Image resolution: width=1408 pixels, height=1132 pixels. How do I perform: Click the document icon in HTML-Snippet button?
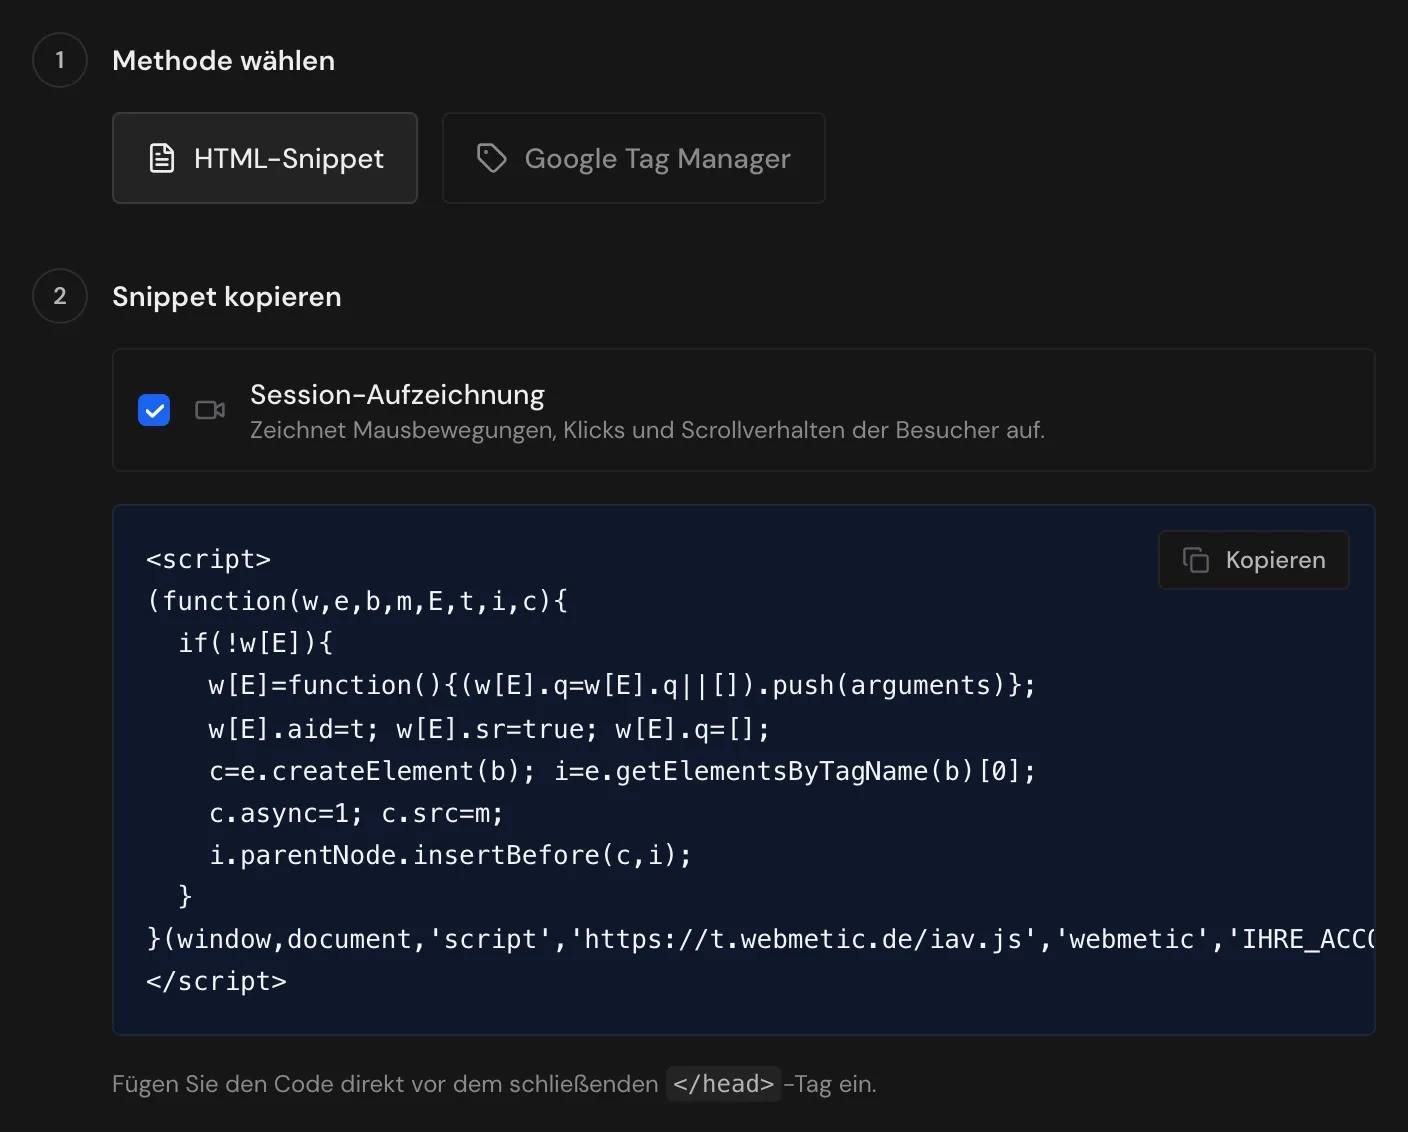click(x=162, y=158)
